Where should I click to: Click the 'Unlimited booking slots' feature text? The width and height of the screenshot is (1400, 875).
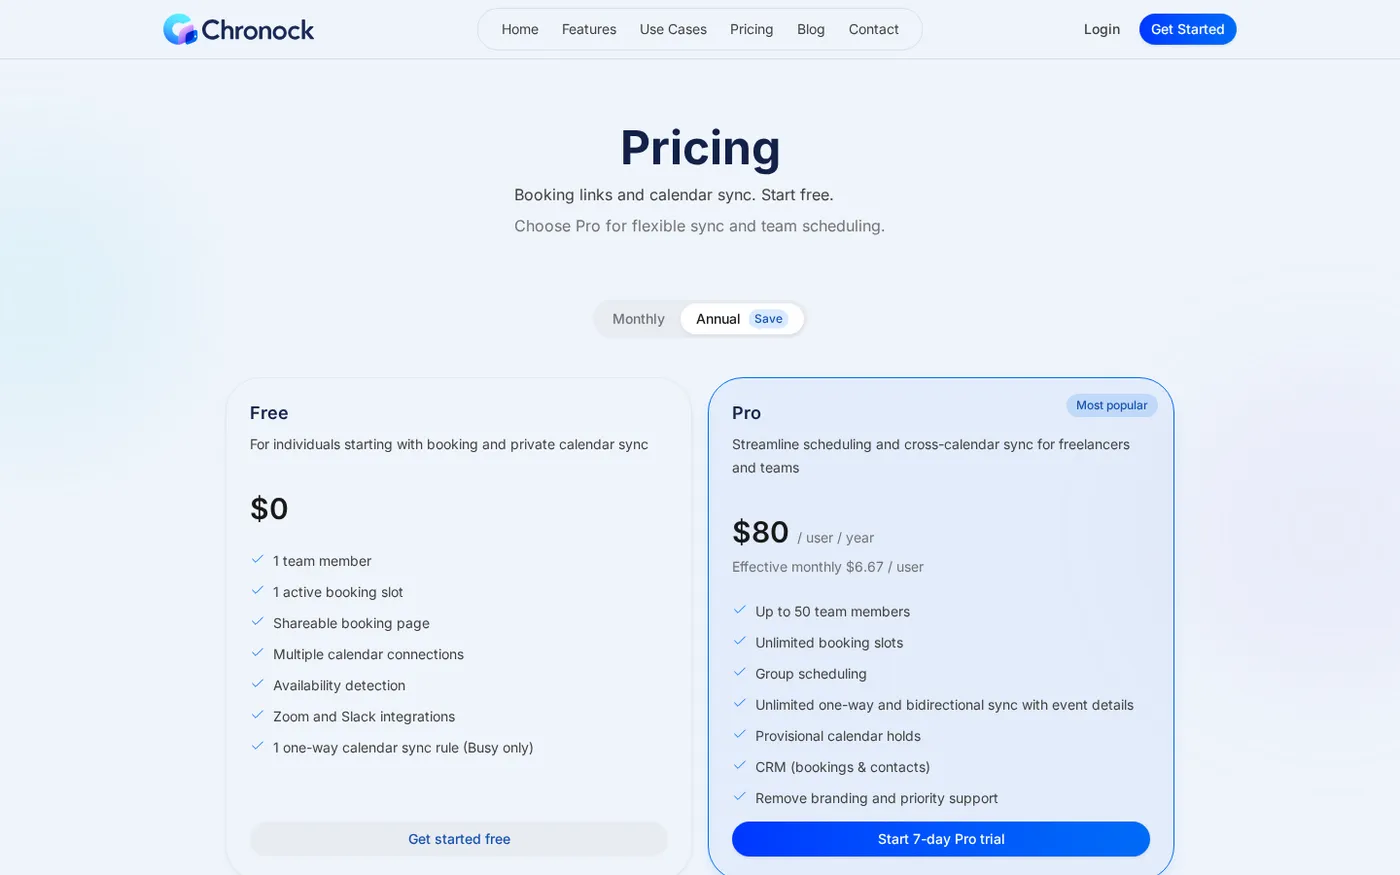(829, 643)
